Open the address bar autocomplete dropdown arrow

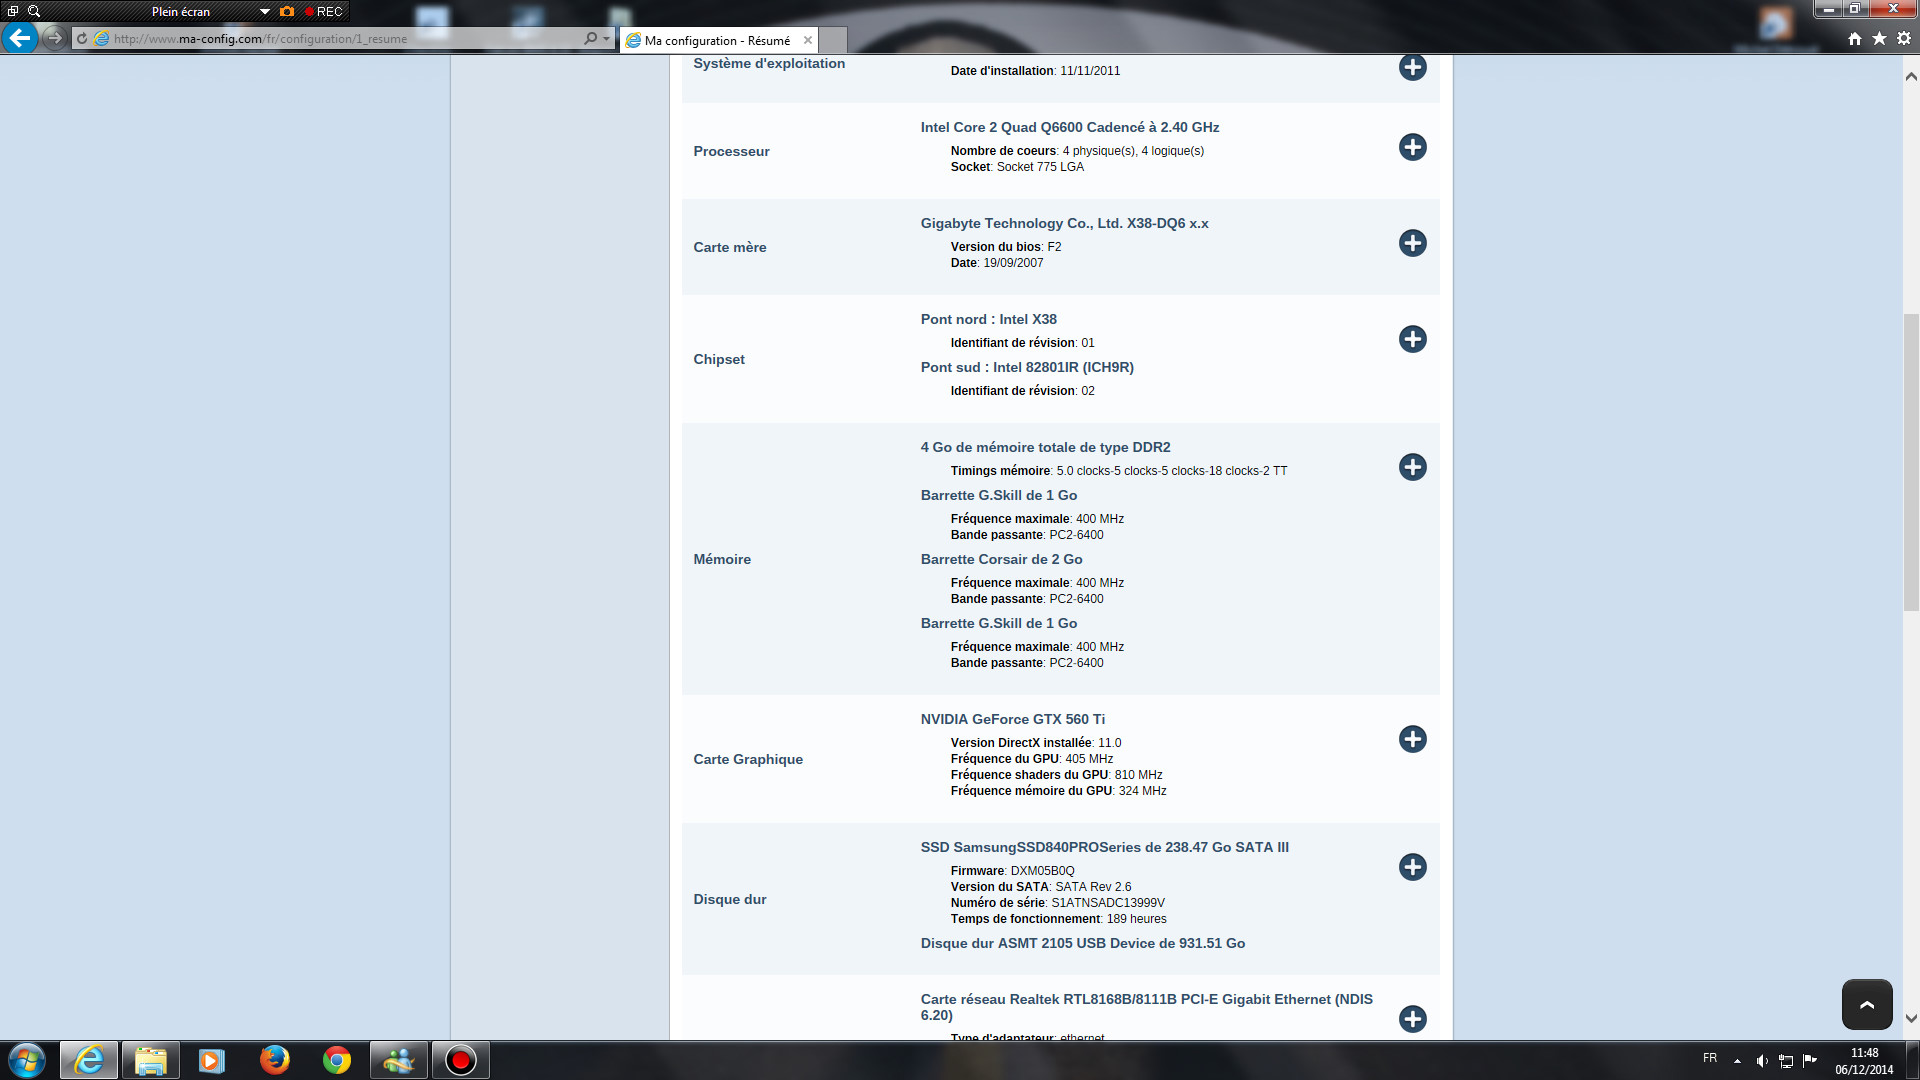[606, 39]
